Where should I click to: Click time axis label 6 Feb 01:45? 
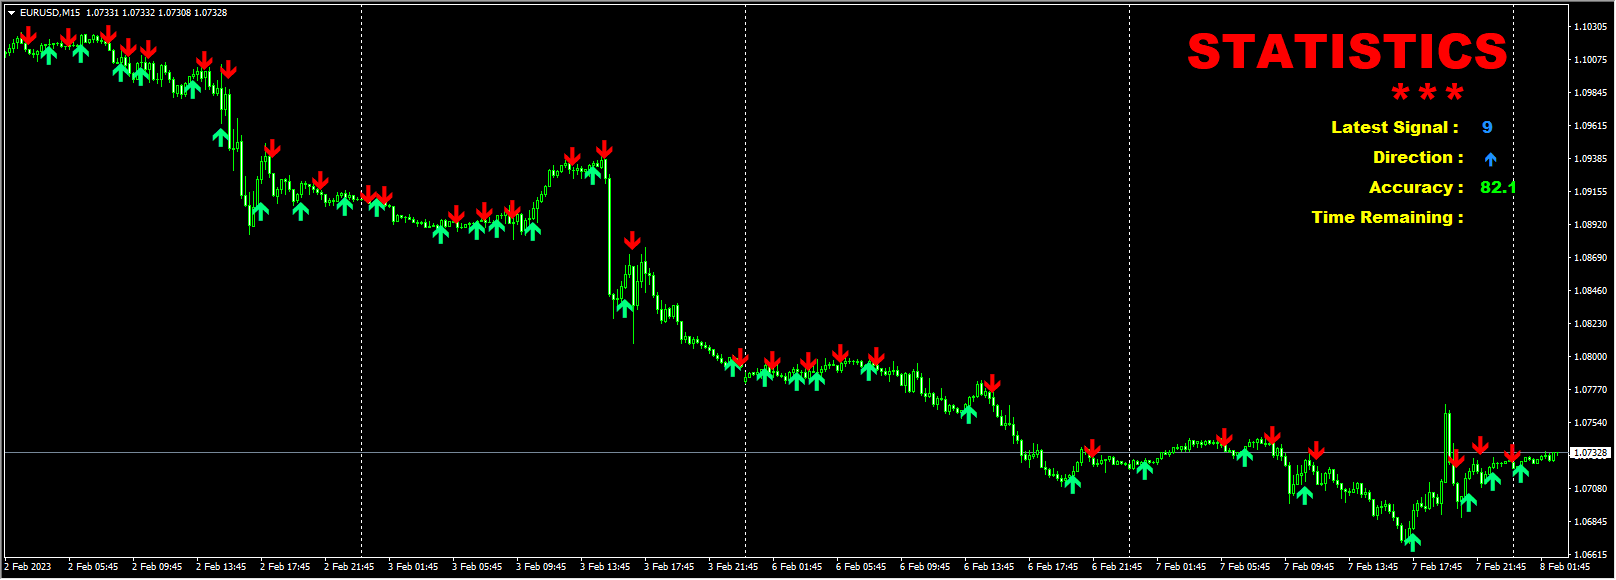(x=797, y=567)
